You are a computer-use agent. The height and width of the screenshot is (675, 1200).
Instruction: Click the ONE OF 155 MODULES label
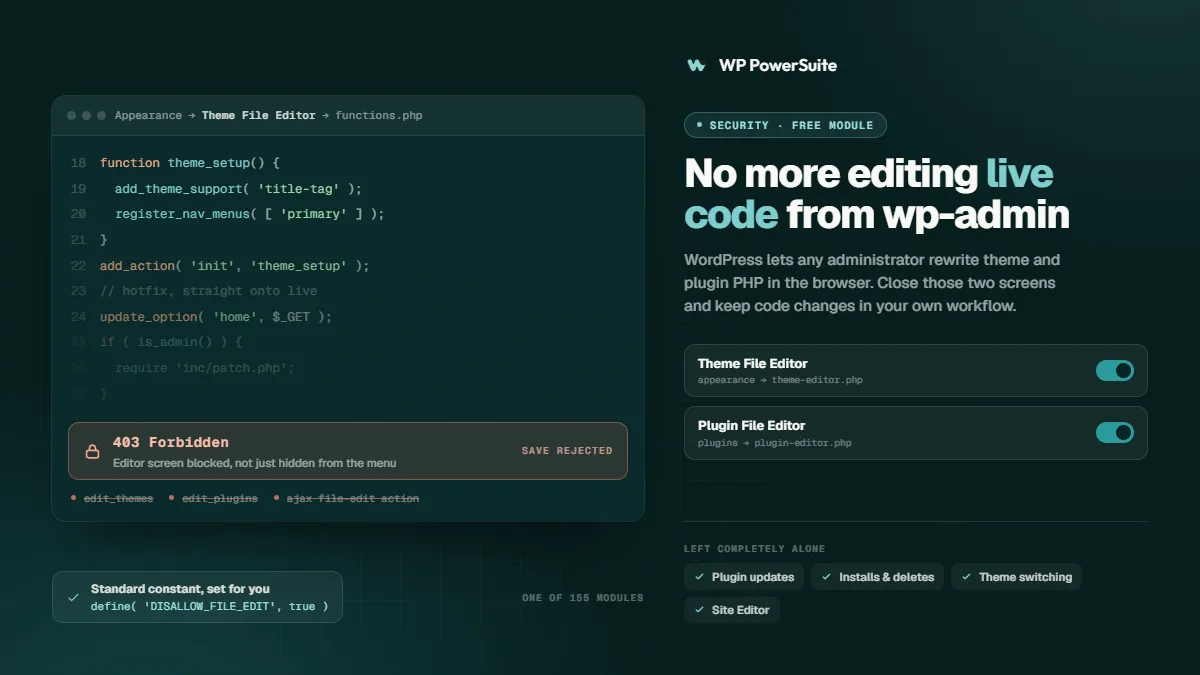coord(583,598)
